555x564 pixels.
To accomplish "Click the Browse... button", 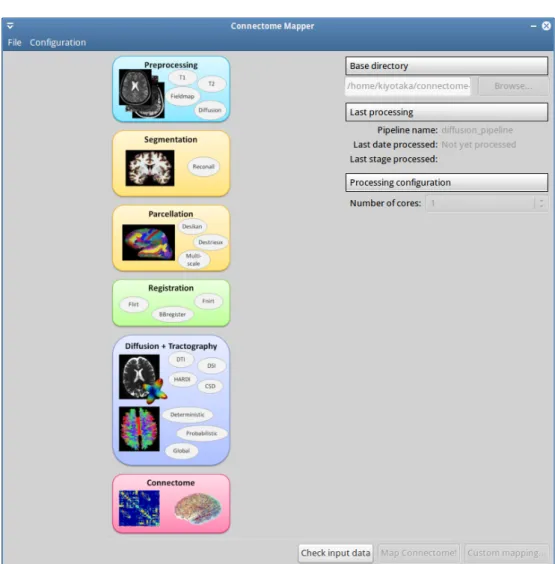I will [513, 86].
